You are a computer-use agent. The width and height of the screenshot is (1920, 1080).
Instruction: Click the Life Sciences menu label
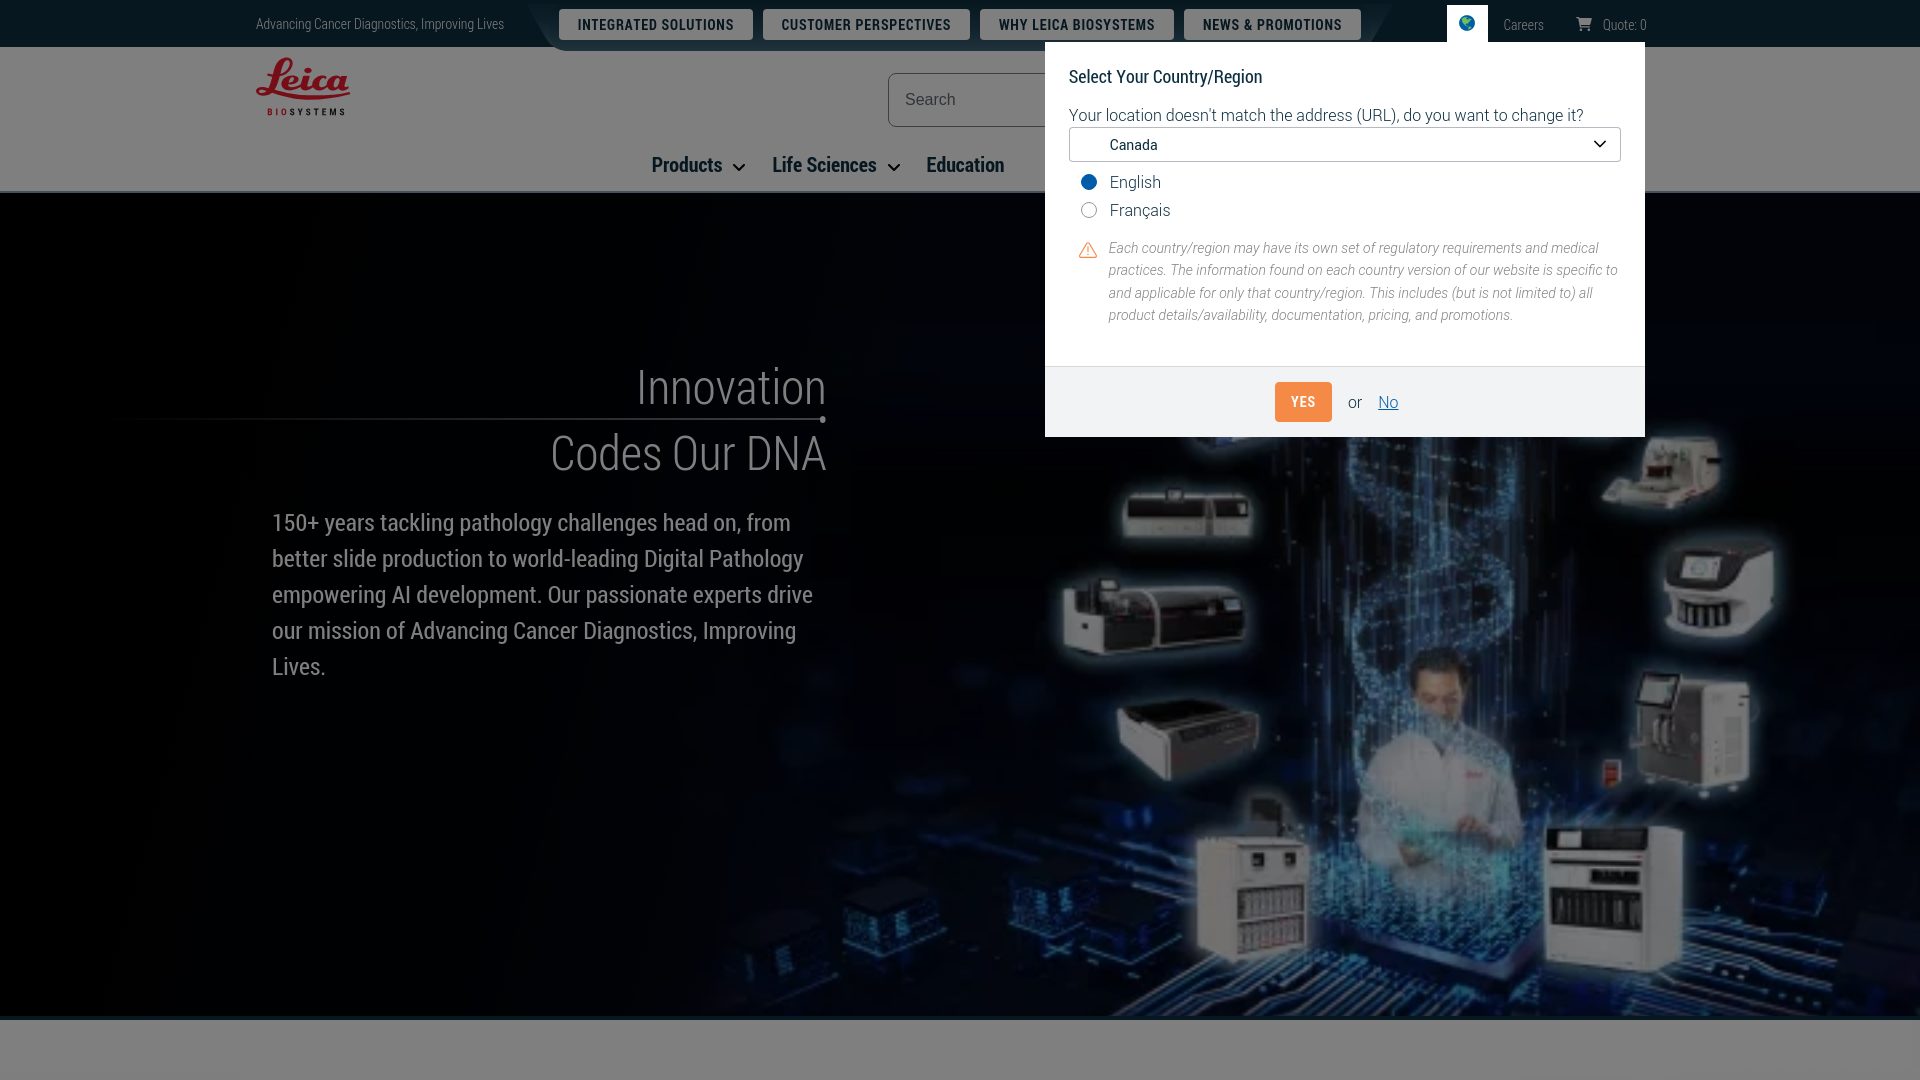click(x=824, y=165)
